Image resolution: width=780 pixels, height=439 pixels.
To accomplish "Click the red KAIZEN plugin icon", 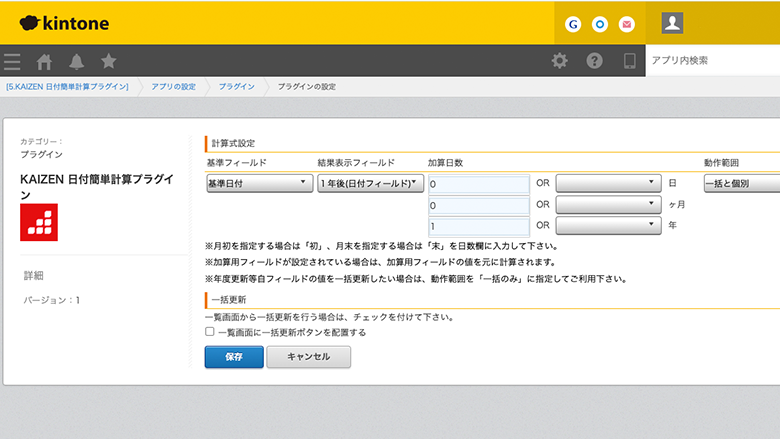I will 39,222.
